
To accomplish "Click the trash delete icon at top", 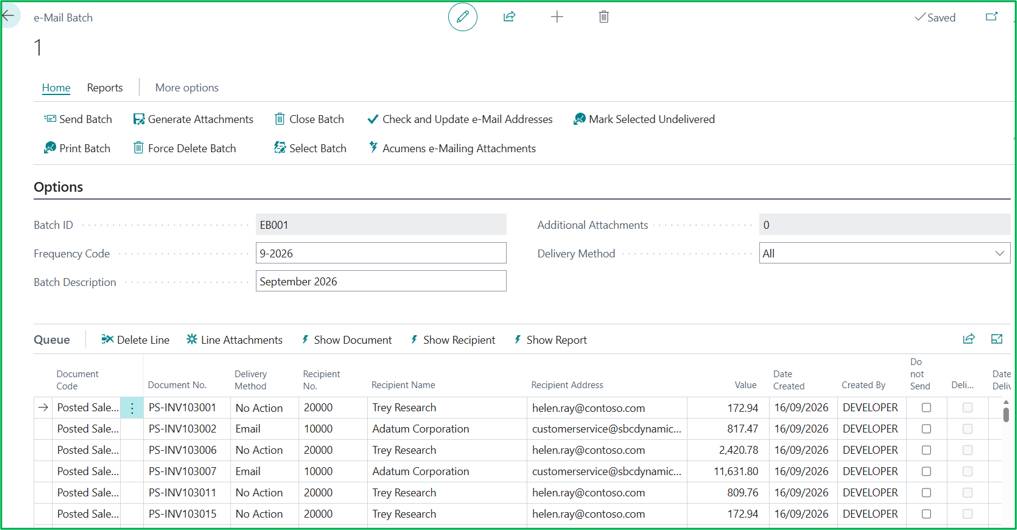I will point(603,17).
